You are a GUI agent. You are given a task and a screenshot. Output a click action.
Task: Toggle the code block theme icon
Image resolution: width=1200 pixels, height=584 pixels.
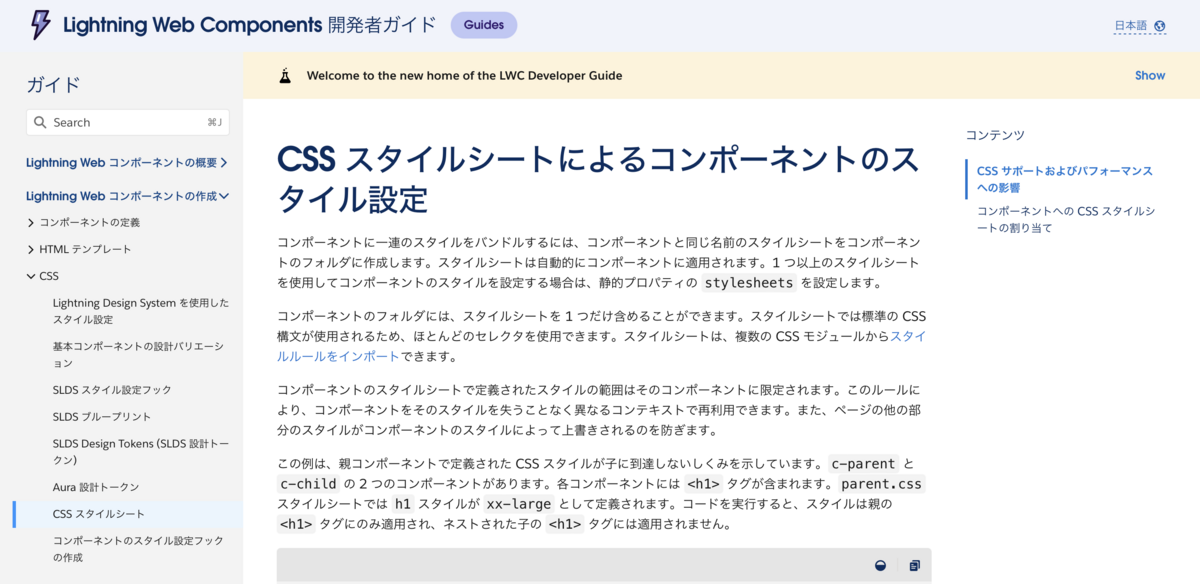coord(880,565)
